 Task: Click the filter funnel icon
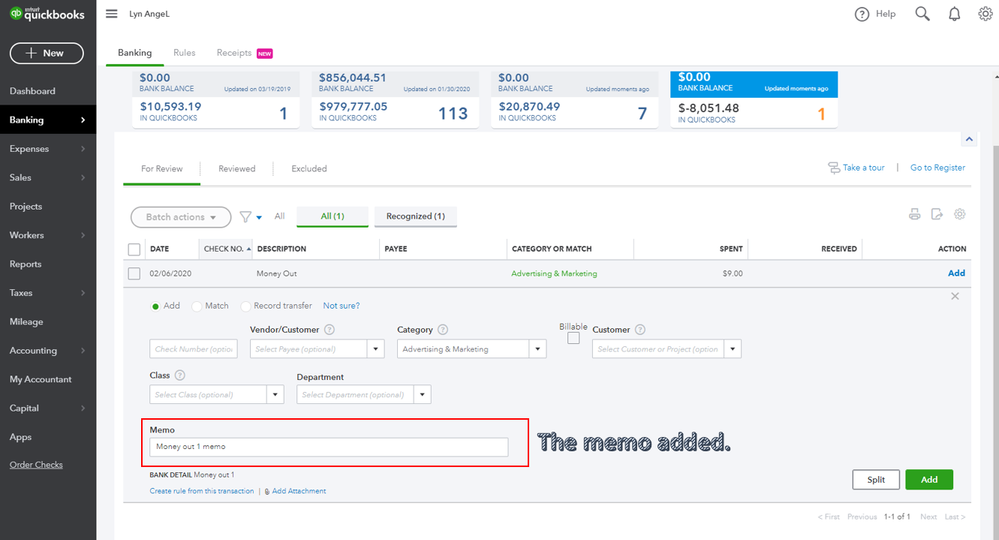(x=245, y=217)
